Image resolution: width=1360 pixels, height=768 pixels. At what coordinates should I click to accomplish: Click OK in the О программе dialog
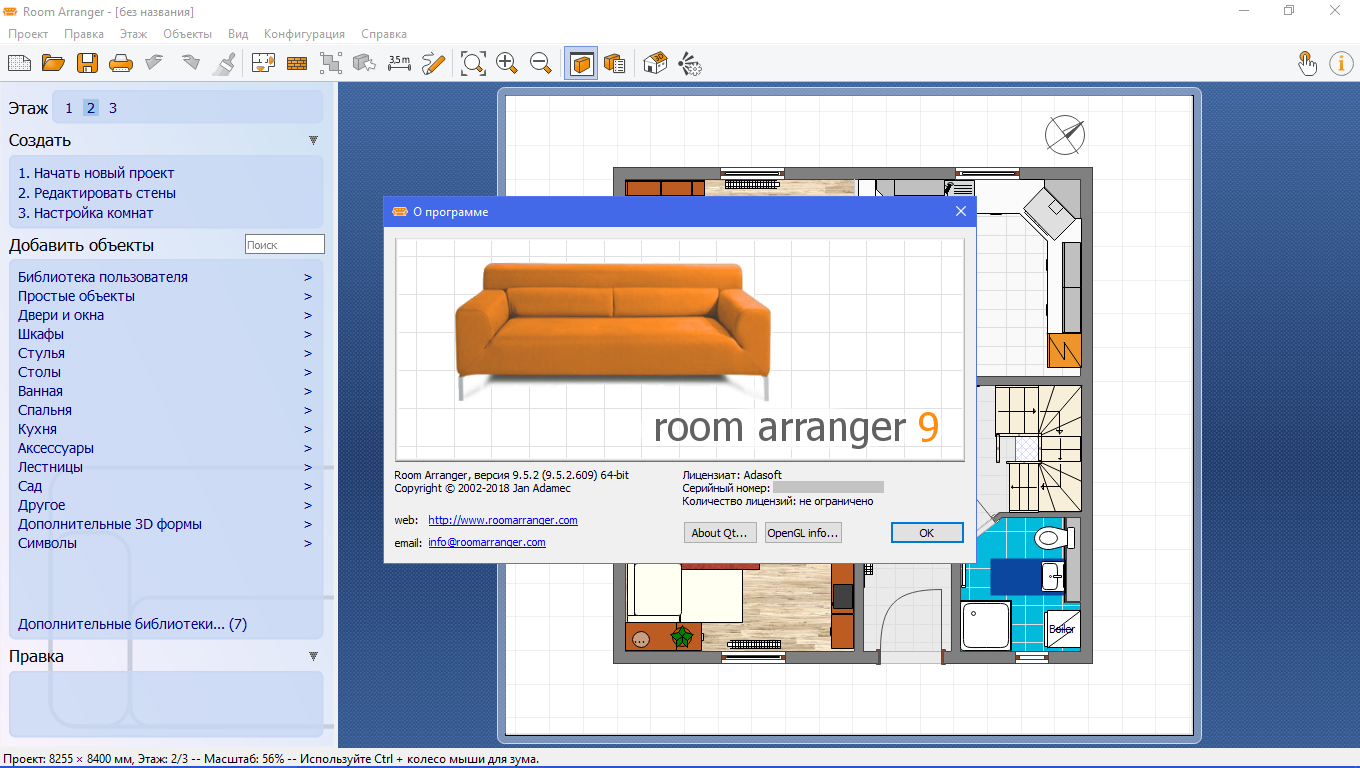(927, 533)
